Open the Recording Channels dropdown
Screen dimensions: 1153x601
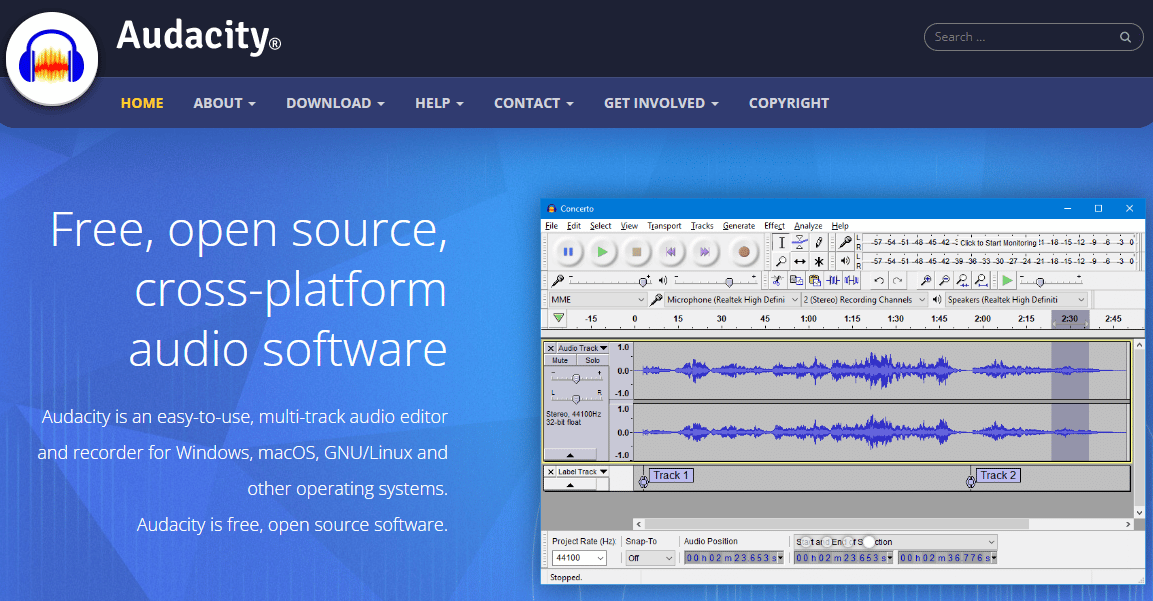pos(864,299)
